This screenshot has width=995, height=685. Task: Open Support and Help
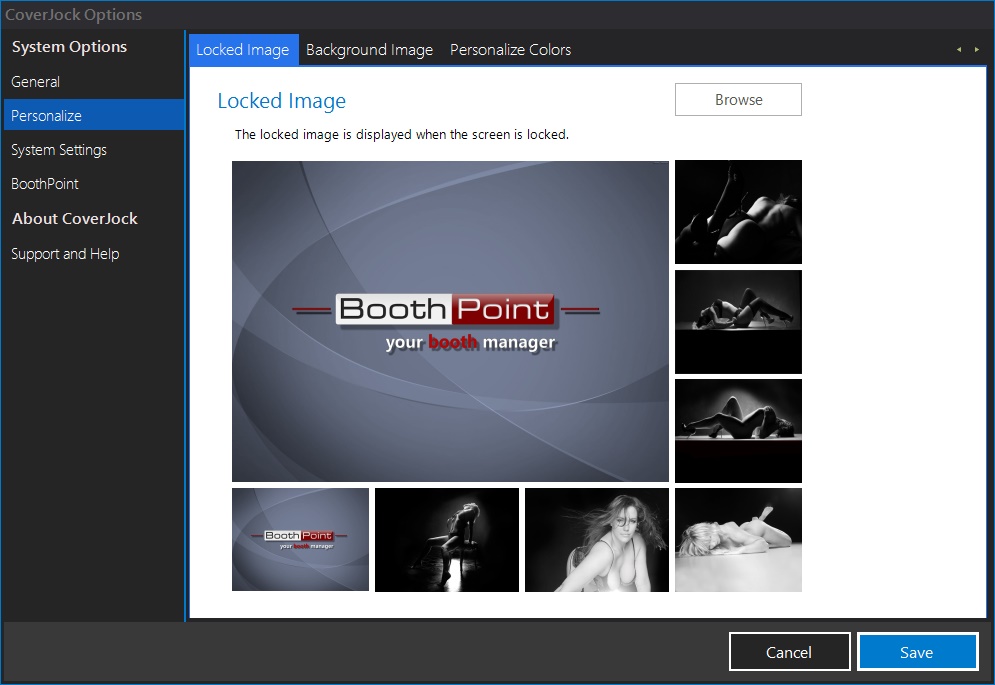[94, 254]
